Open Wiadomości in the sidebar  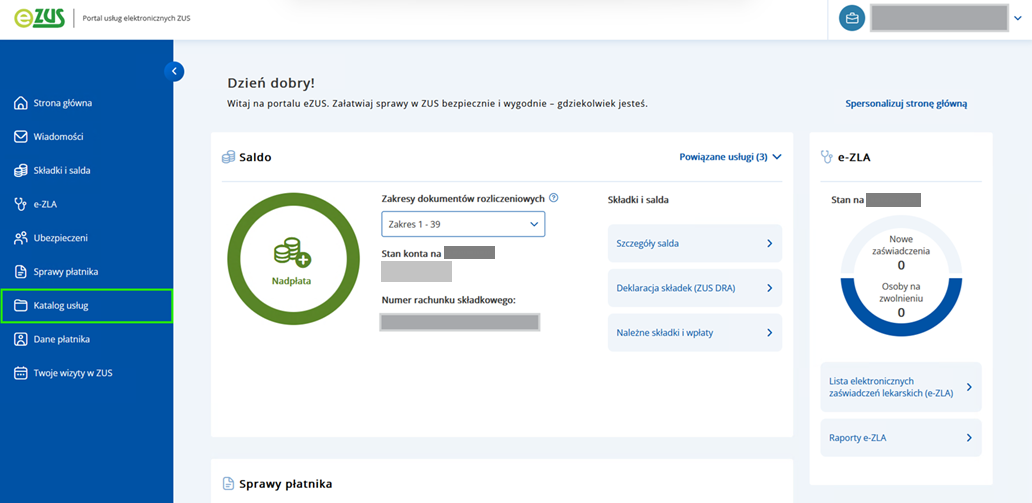coord(58,136)
